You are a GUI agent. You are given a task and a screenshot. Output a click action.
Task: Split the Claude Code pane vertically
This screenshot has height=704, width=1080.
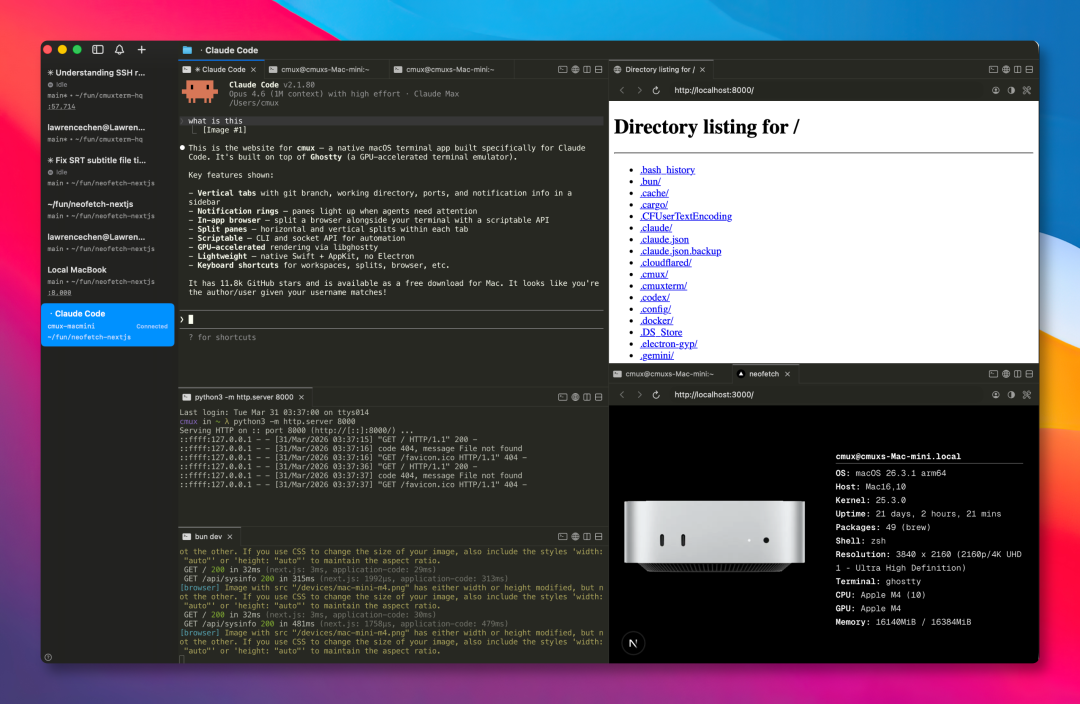pos(587,70)
